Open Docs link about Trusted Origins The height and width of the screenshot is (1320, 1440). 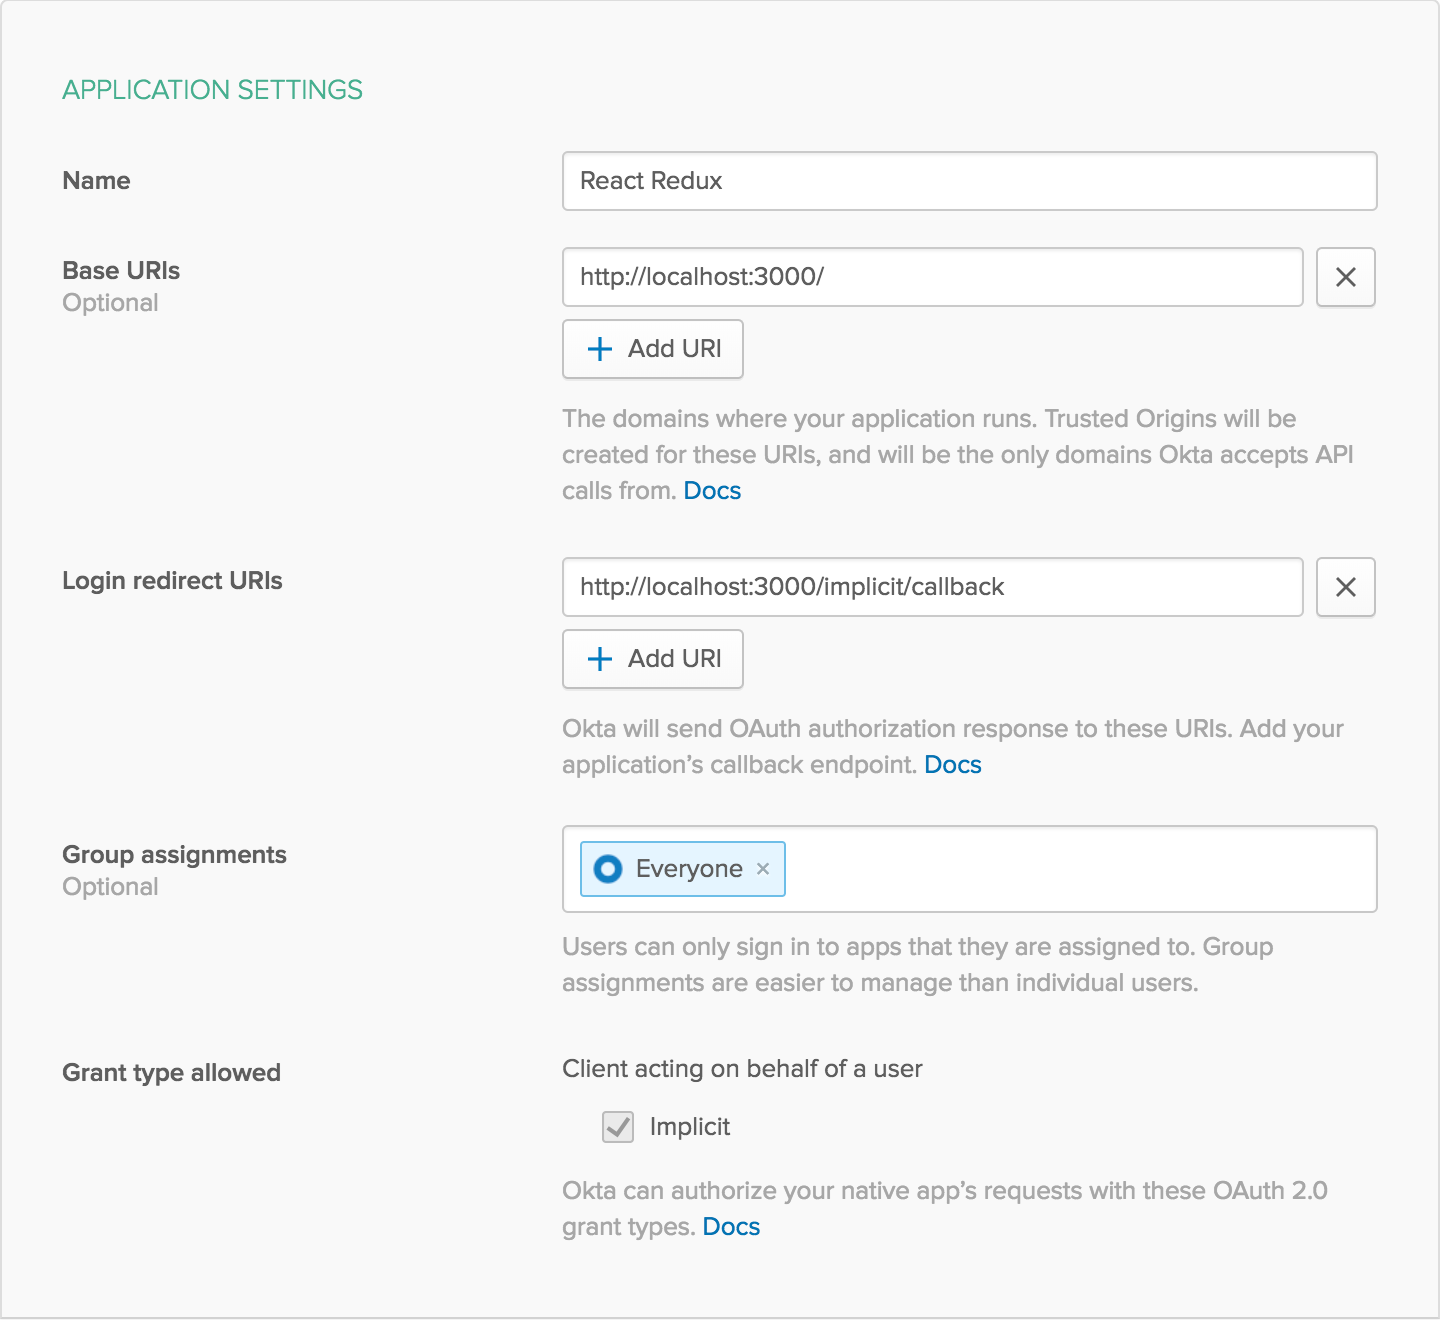pos(712,491)
